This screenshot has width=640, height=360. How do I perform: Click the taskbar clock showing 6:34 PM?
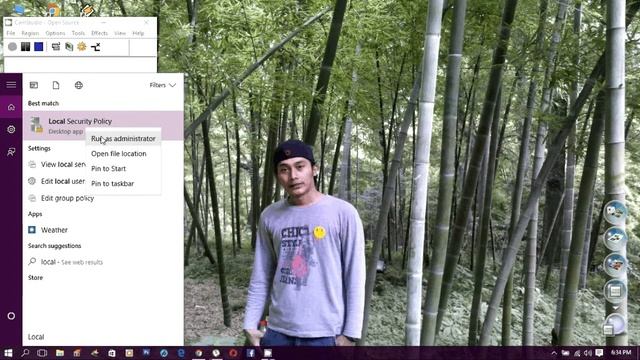622,352
